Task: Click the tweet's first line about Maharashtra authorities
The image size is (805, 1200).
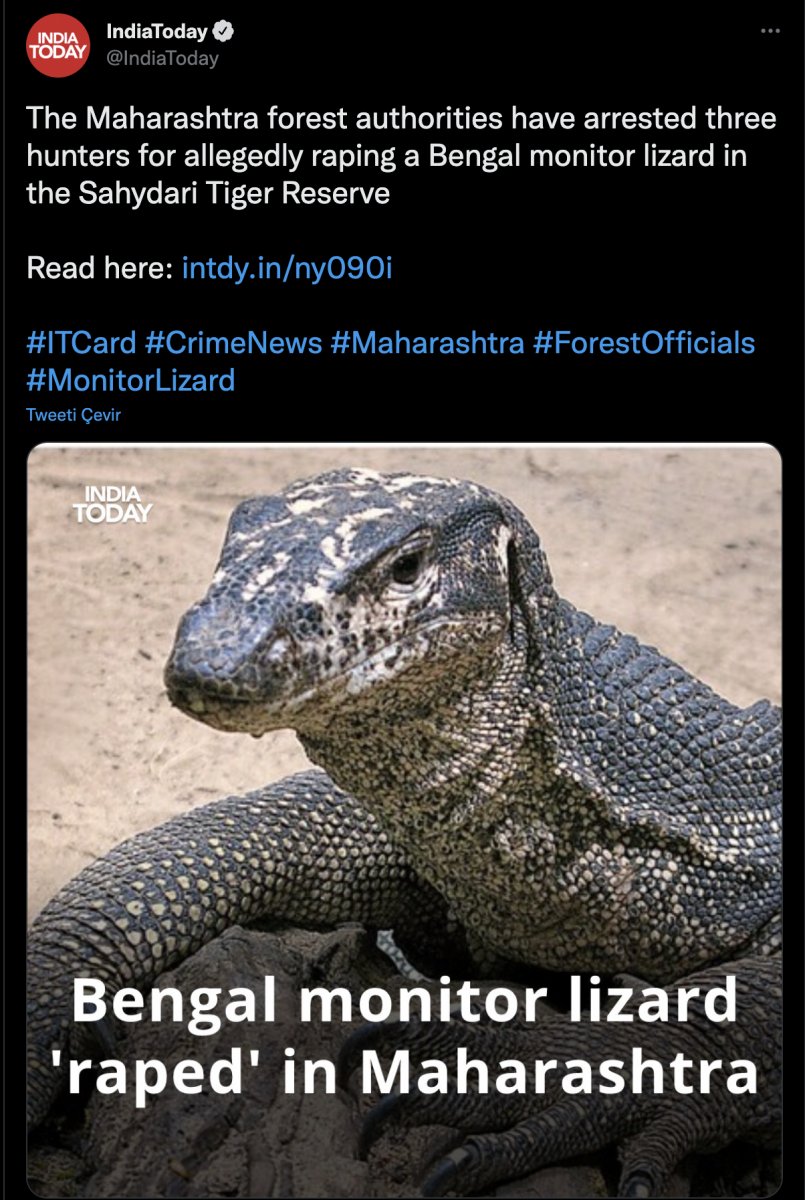Action: click(401, 119)
